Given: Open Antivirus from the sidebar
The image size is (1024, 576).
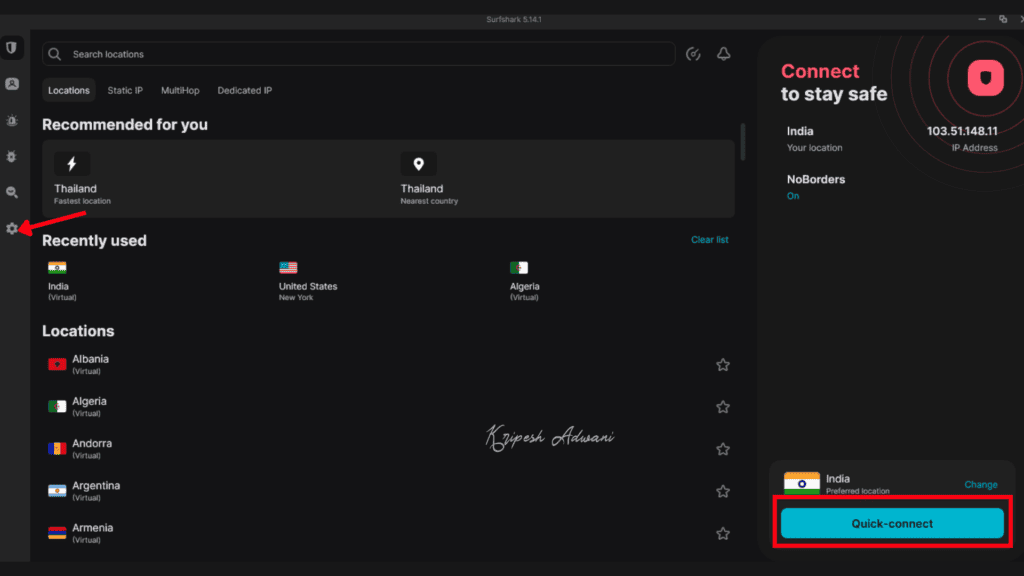Looking at the screenshot, I should (x=12, y=156).
